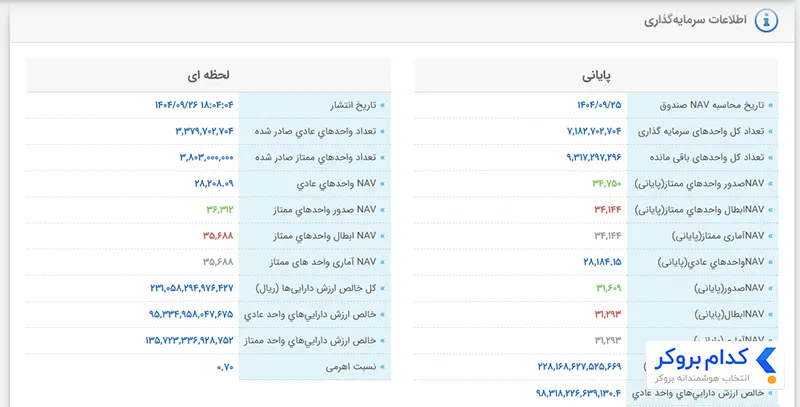
Task: Click the تعداد واحدهاي ممتاز صادر شده label
Action: [x=315, y=158]
